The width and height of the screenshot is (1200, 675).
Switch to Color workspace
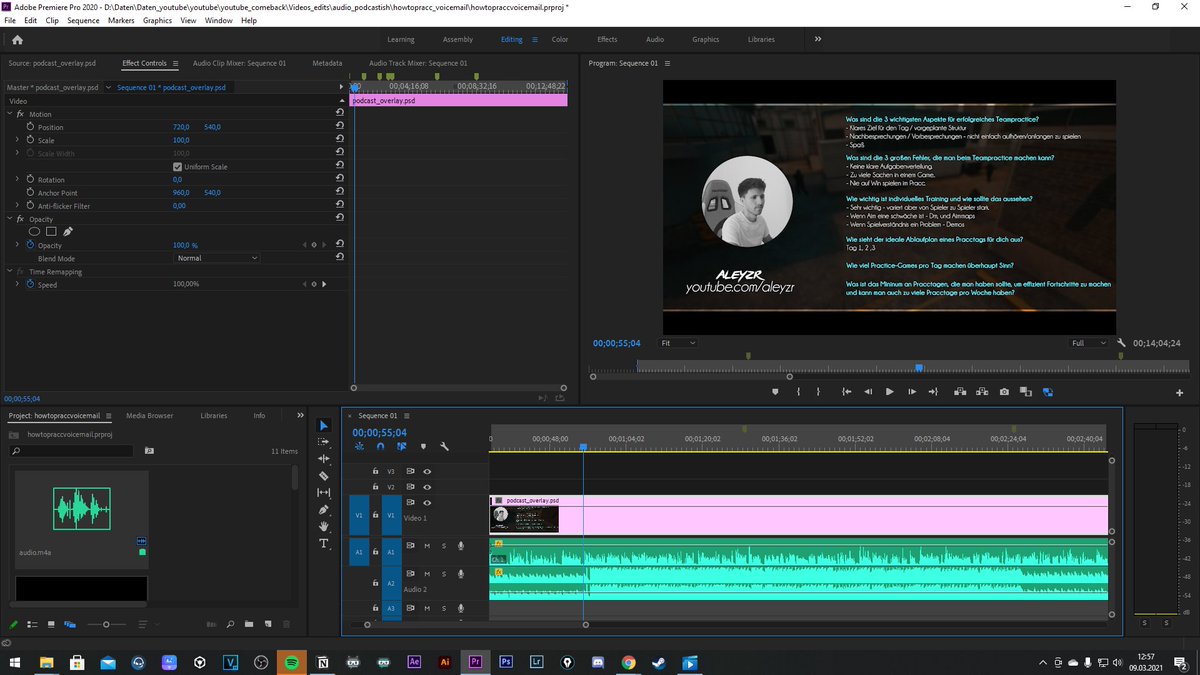(x=560, y=39)
